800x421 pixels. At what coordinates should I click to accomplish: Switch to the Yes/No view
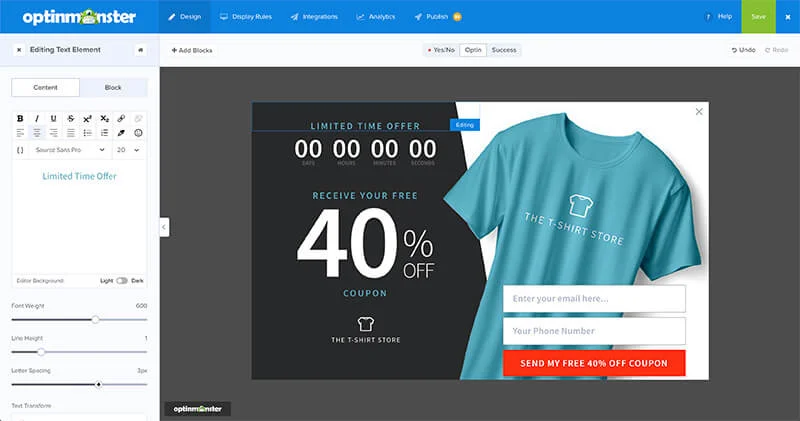pyautogui.click(x=440, y=50)
